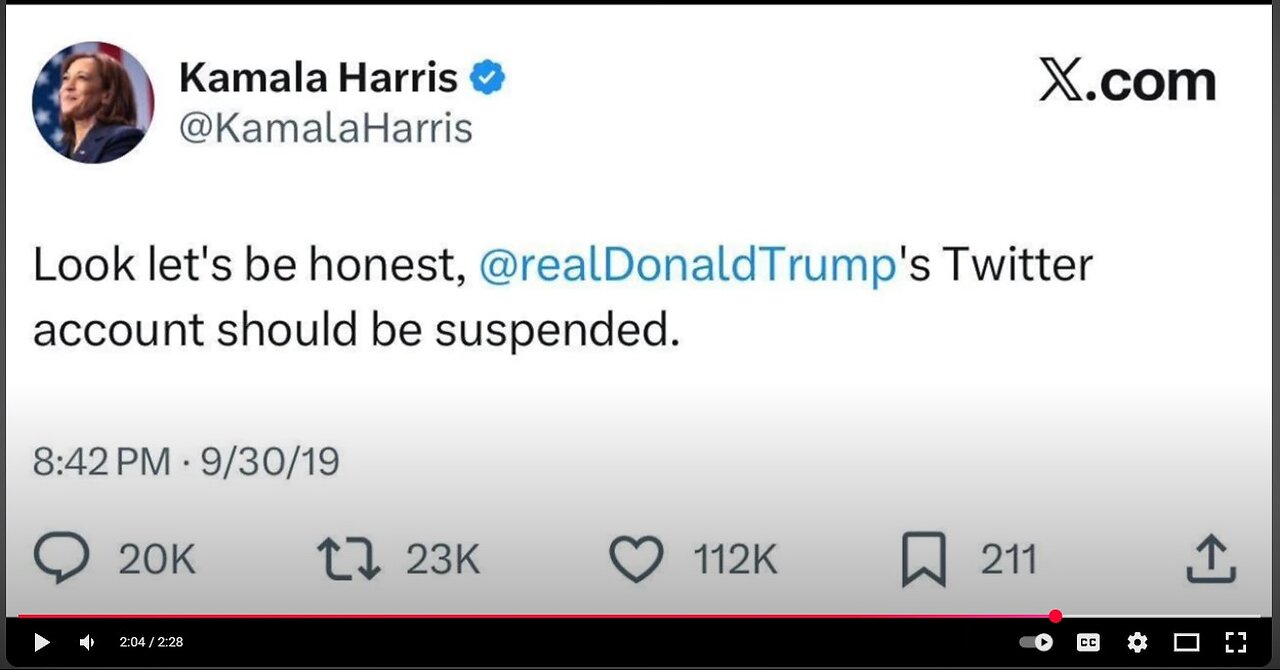
Task: Click the blue verified badge
Action: 488,78
